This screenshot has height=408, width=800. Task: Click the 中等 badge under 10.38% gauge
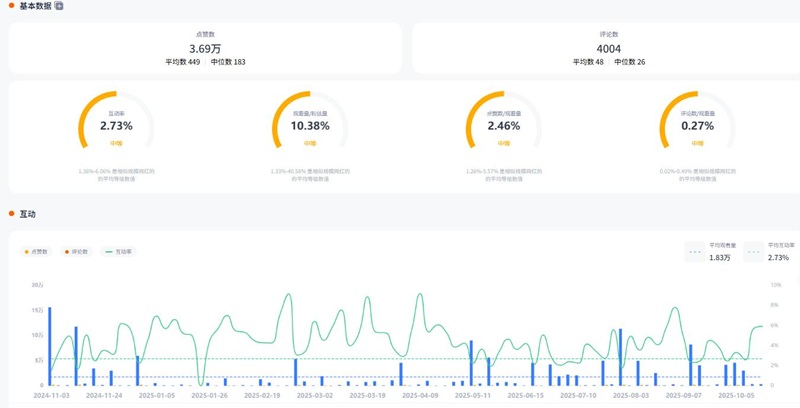310,144
